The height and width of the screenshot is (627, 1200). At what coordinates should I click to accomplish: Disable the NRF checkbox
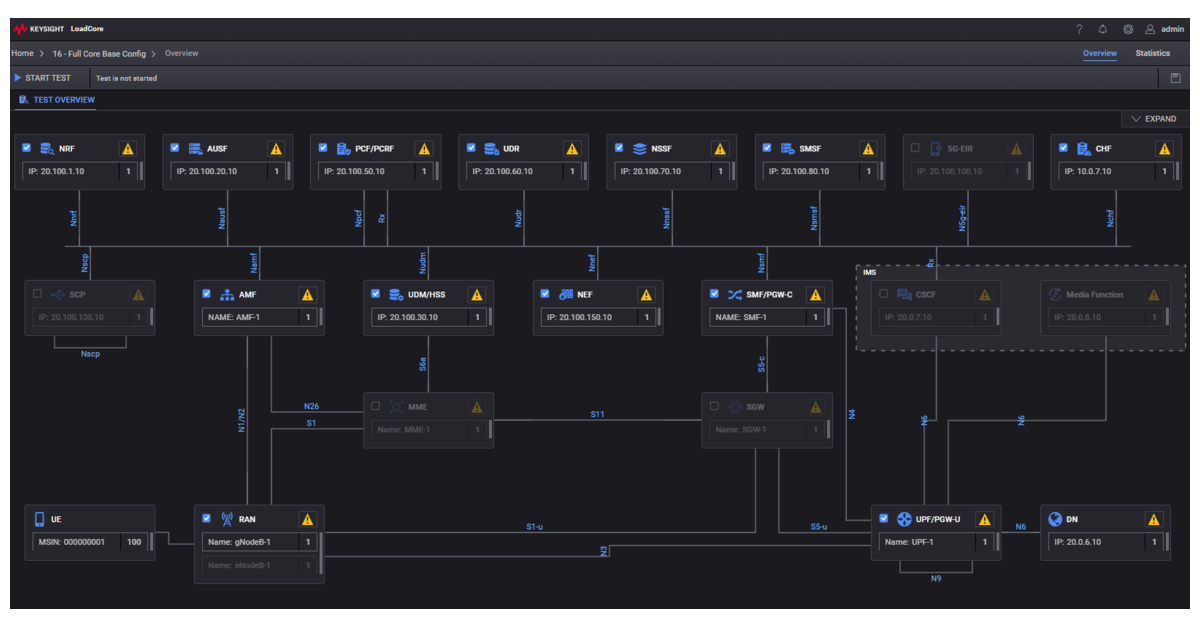25,148
